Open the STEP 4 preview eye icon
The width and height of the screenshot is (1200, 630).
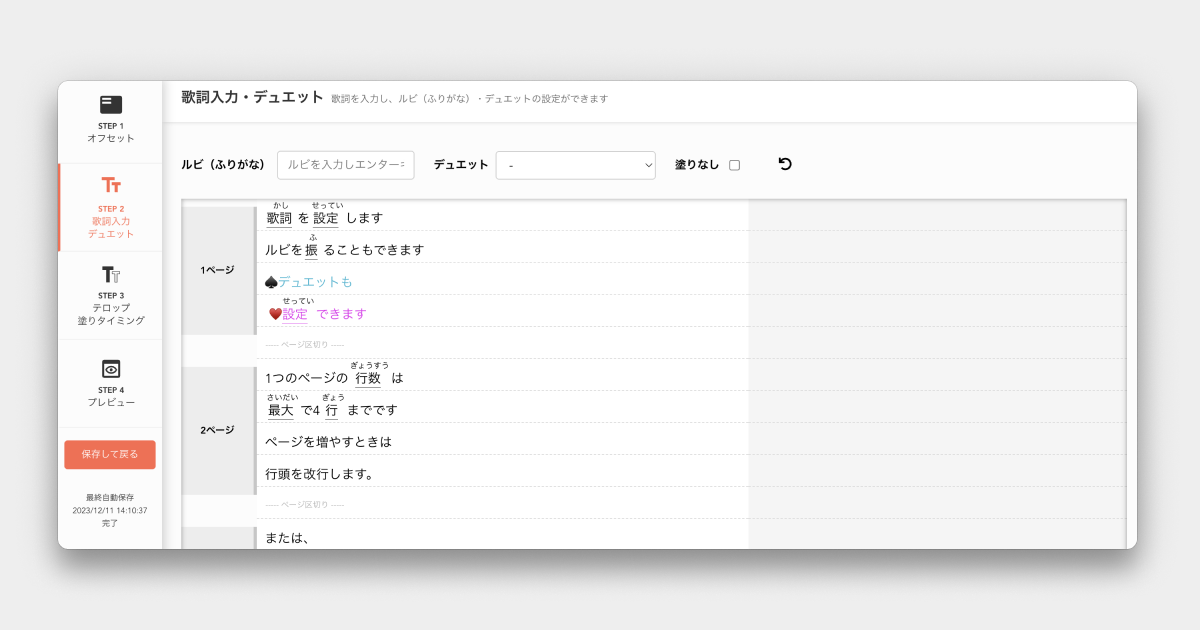coord(111,369)
